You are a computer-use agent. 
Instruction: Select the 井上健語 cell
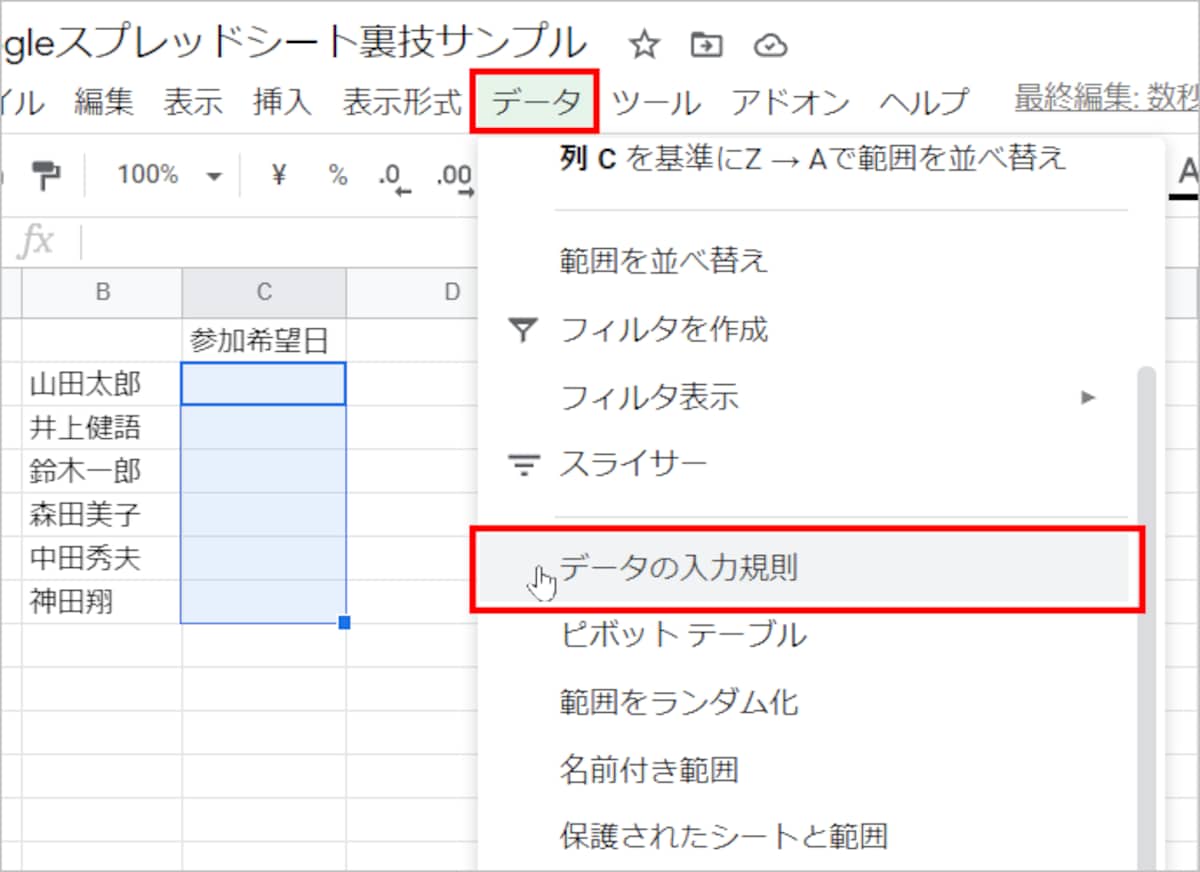point(102,428)
